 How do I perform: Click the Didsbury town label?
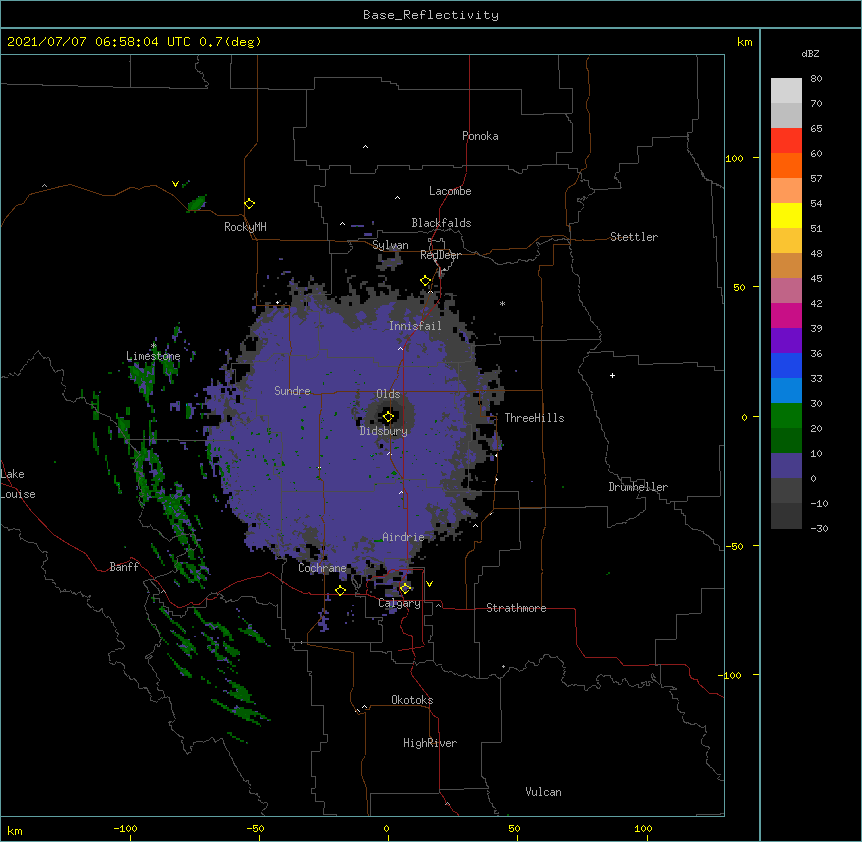click(383, 431)
